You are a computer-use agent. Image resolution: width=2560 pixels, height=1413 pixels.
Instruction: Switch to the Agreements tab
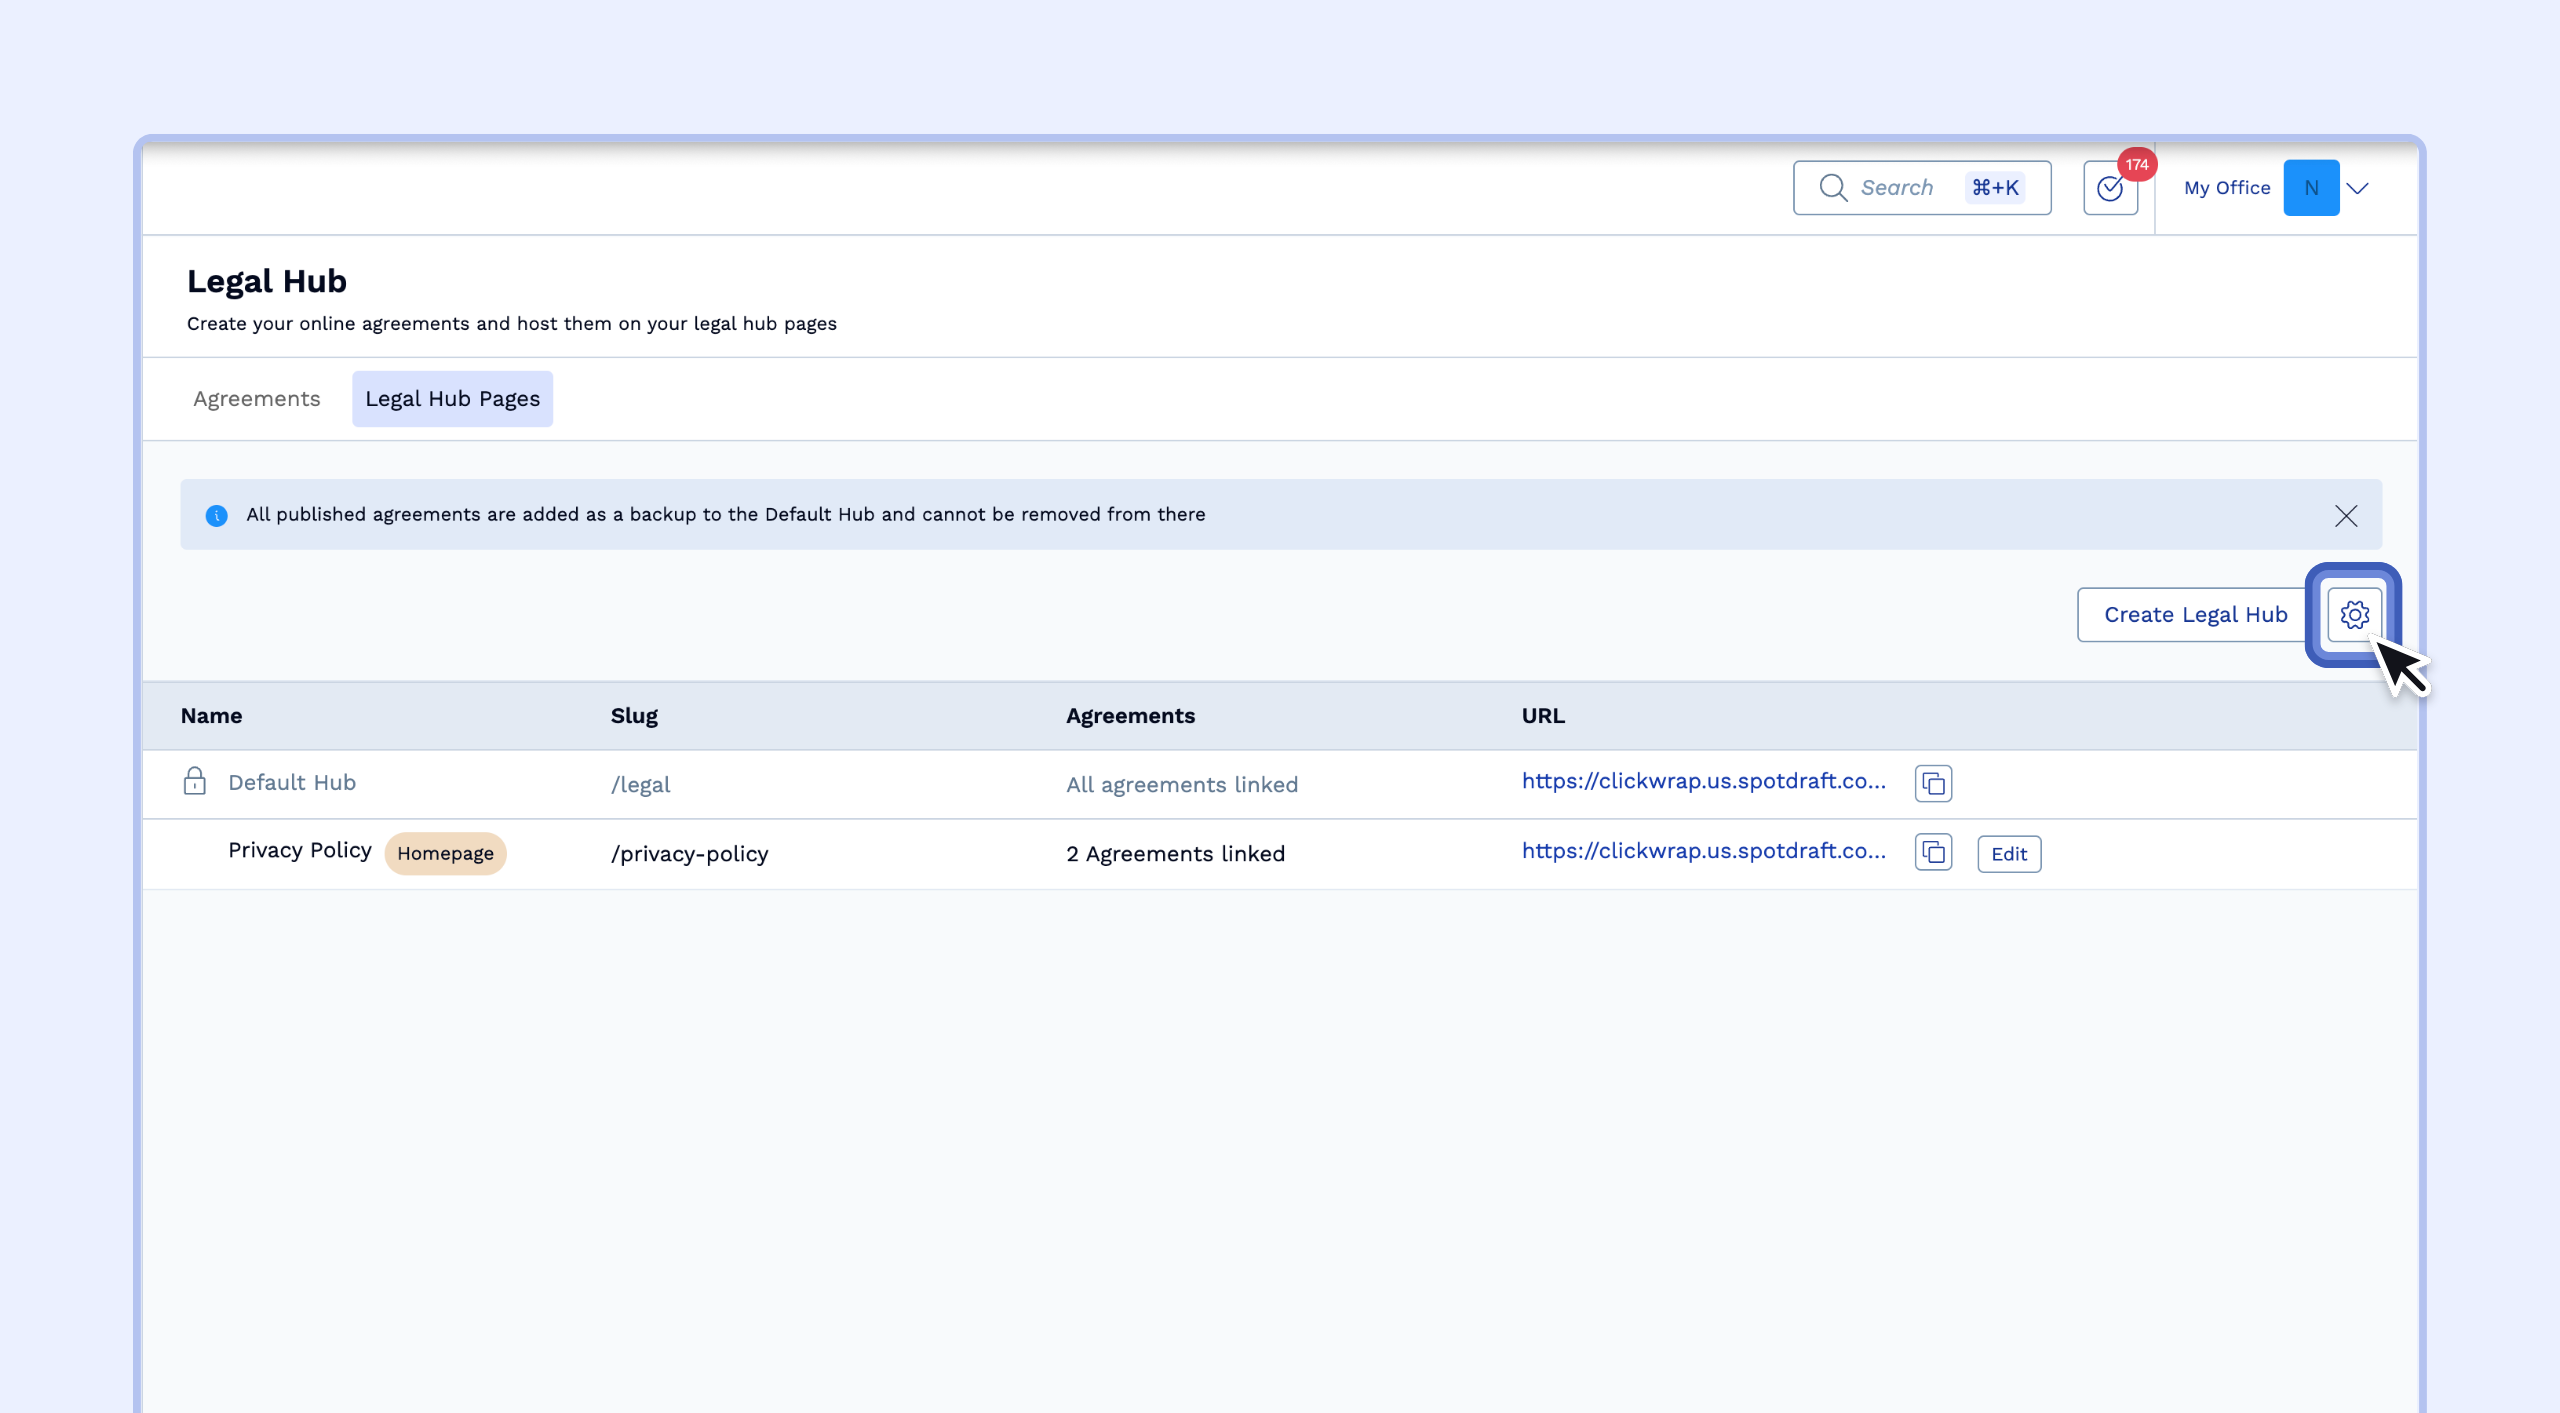point(256,399)
